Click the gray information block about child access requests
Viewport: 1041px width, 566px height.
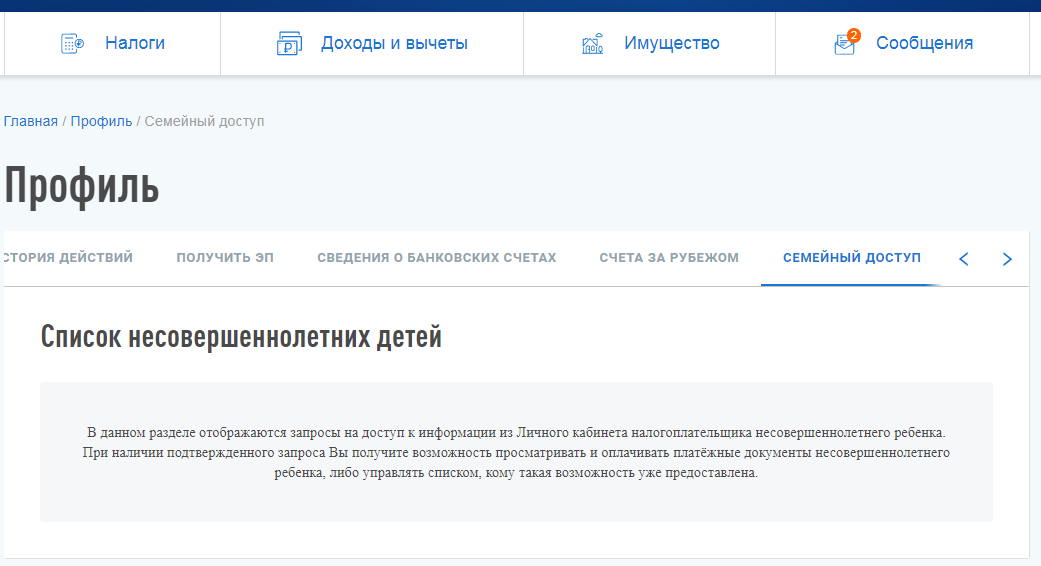point(516,452)
